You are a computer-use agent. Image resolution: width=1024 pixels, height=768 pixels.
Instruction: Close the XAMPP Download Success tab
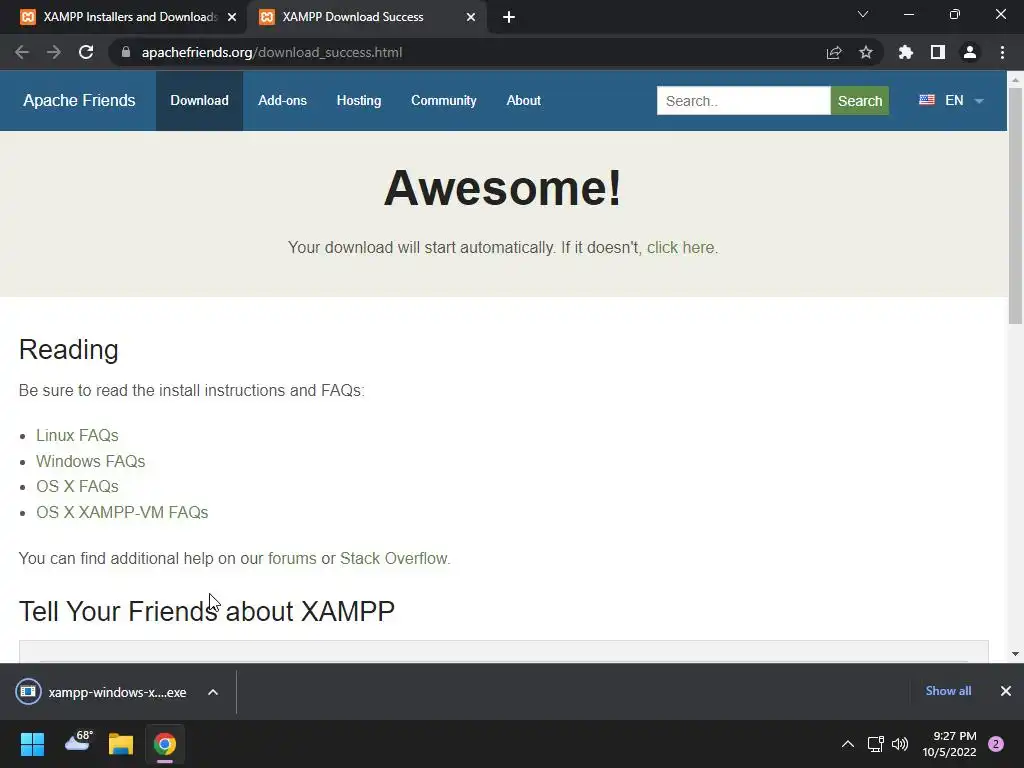click(471, 18)
